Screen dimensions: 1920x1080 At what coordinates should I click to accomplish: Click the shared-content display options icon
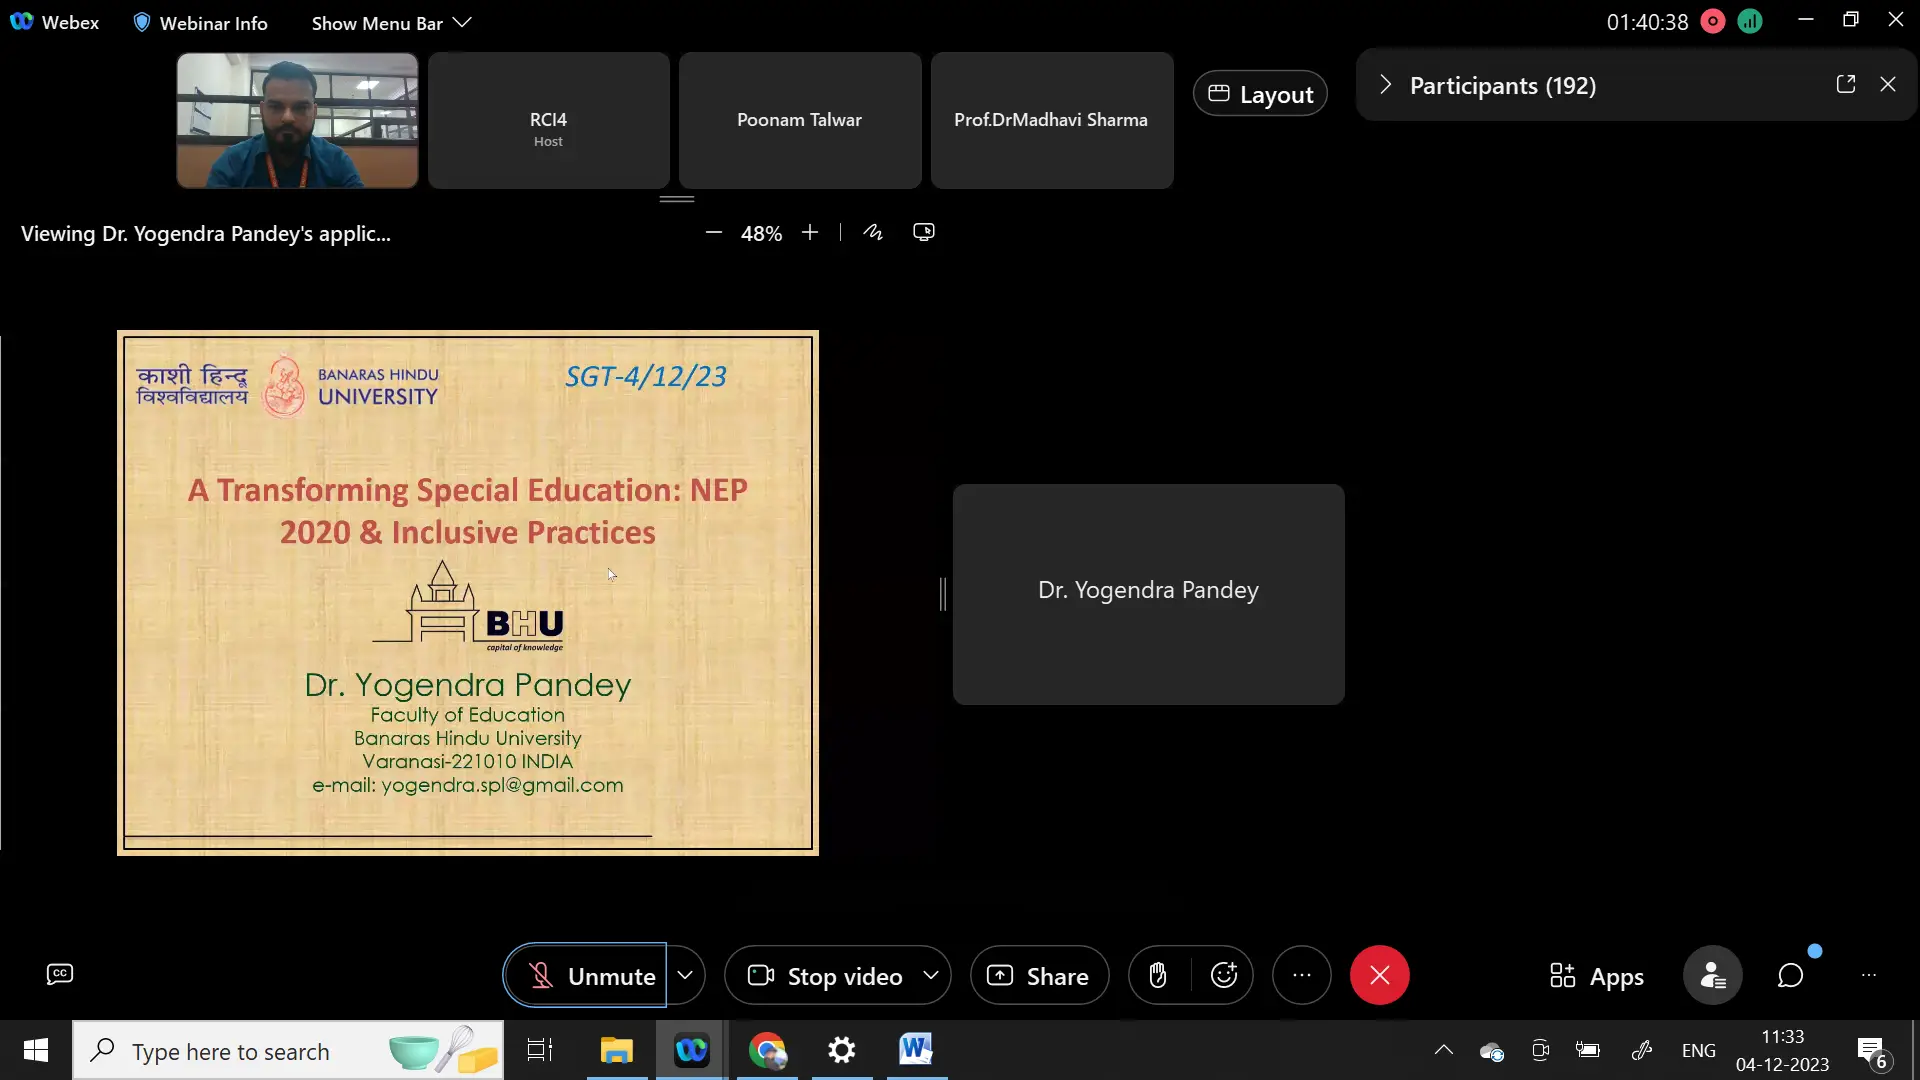(924, 232)
